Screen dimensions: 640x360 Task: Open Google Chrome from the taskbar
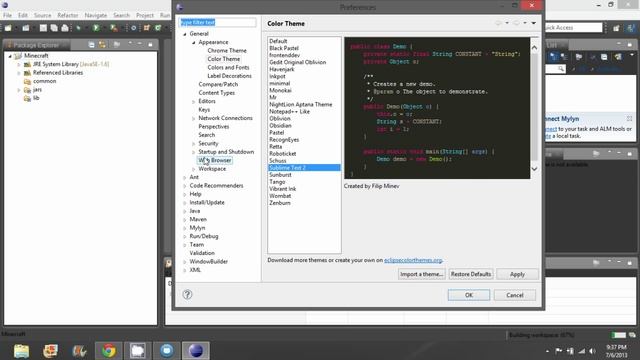click(109, 351)
